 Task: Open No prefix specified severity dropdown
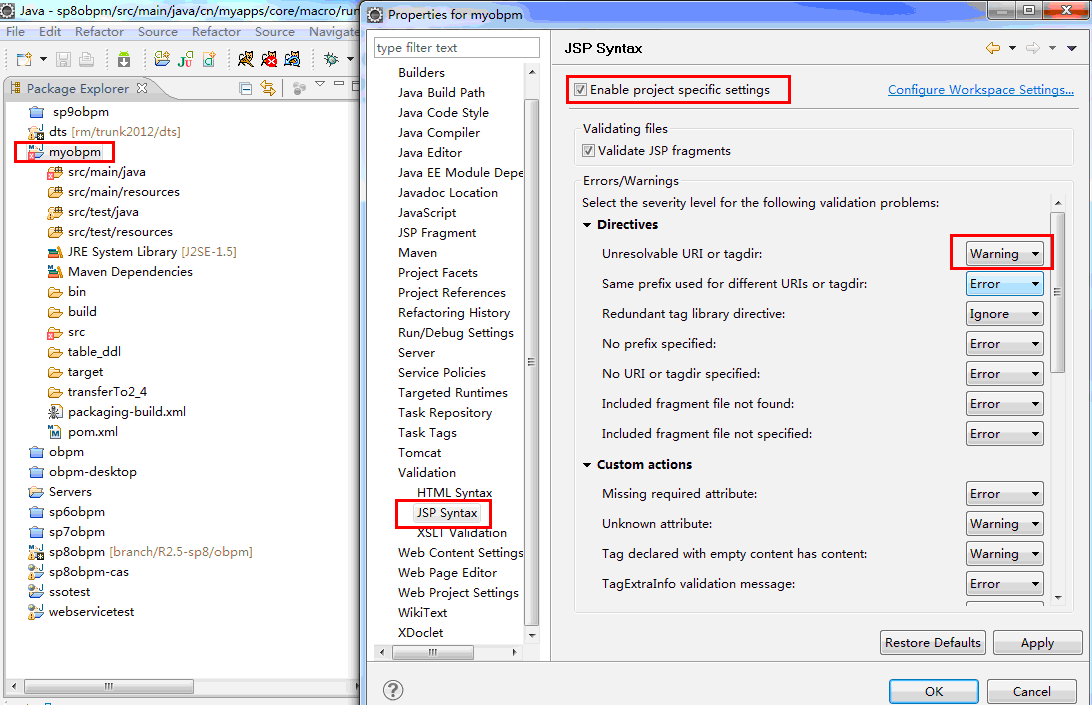pos(1004,343)
